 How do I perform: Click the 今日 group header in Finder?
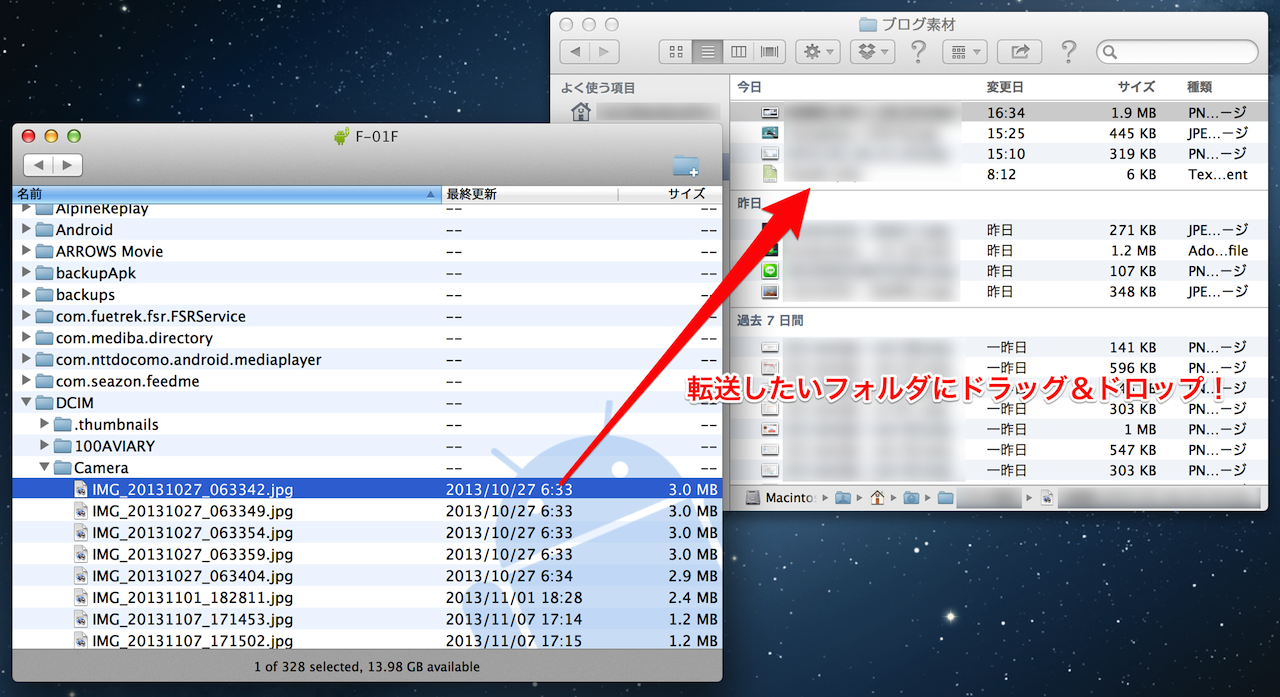(750, 87)
